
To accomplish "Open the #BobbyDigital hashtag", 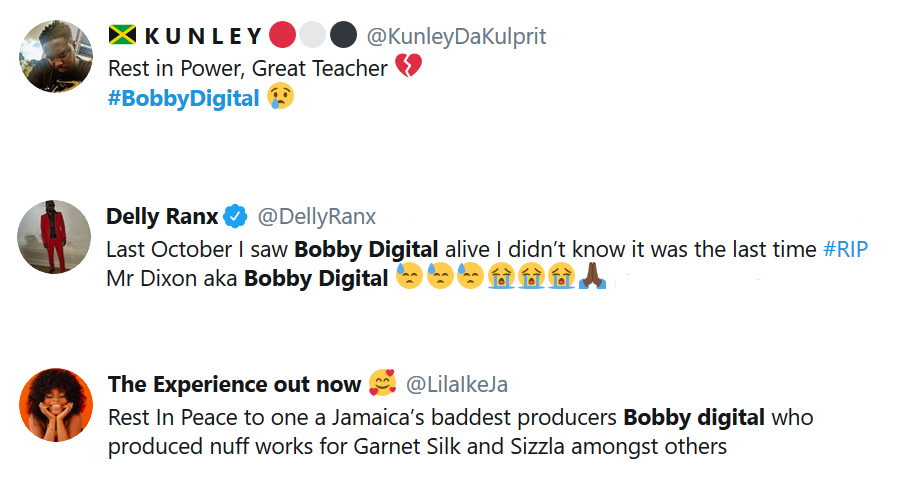I will click(183, 99).
